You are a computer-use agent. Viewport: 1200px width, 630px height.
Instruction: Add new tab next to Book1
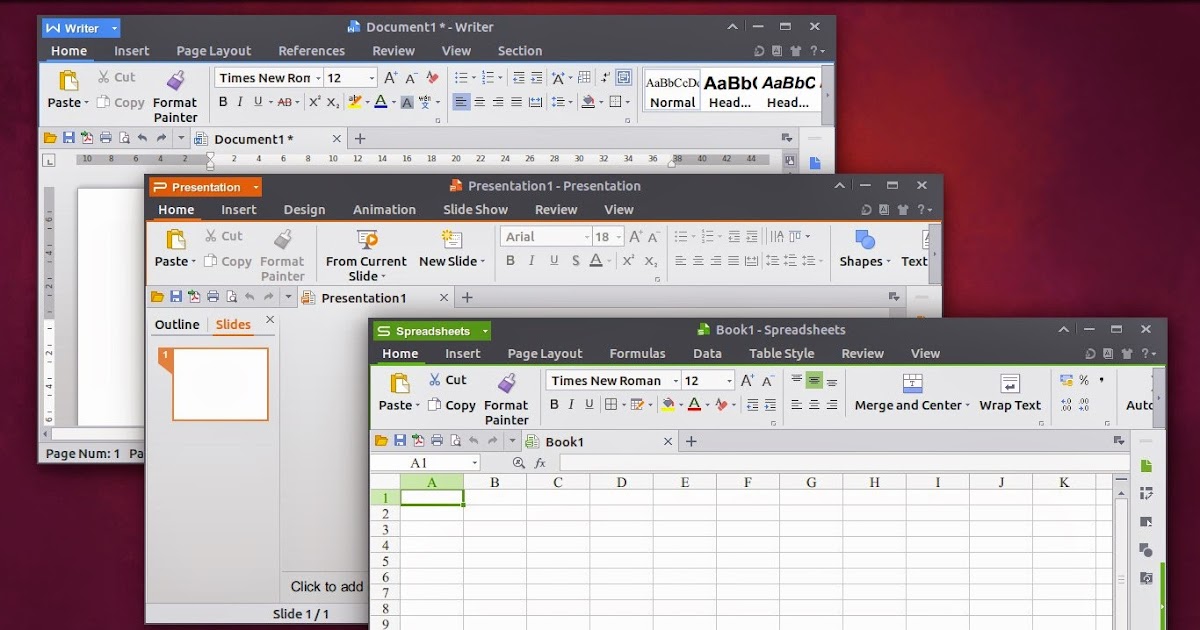tap(690, 441)
